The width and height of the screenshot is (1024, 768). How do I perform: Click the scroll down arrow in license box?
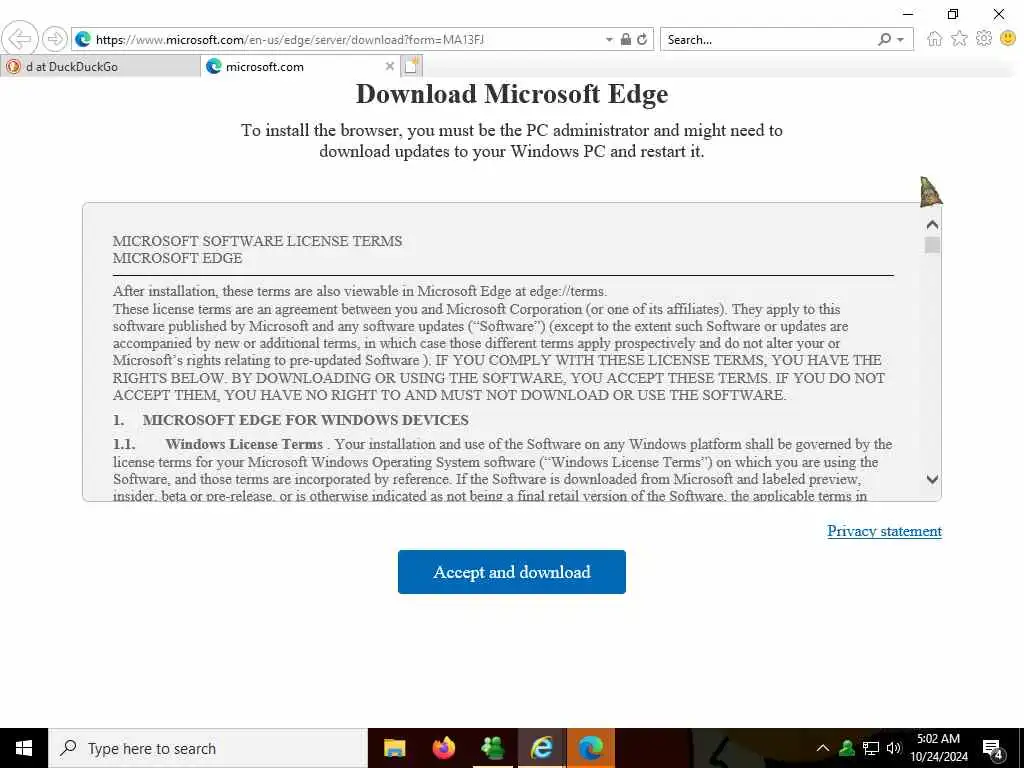tap(933, 479)
